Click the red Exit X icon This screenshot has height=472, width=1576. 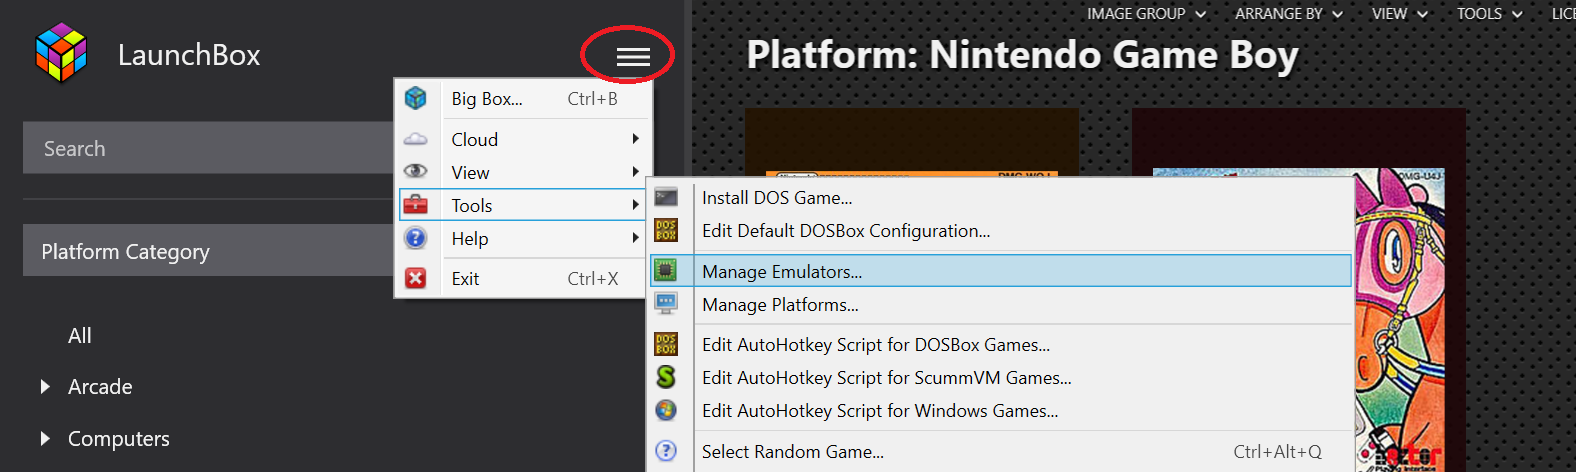click(415, 278)
